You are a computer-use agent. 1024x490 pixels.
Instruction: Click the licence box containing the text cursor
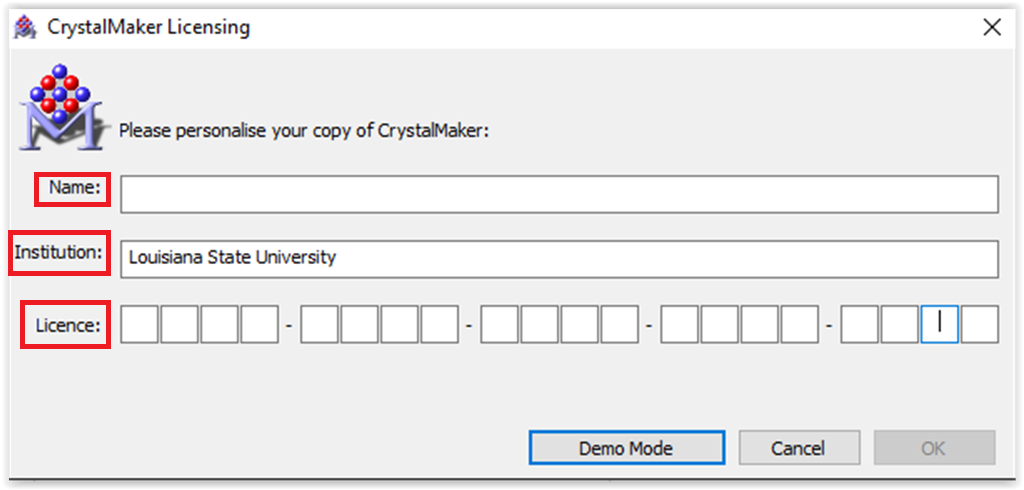pyautogui.click(x=940, y=325)
